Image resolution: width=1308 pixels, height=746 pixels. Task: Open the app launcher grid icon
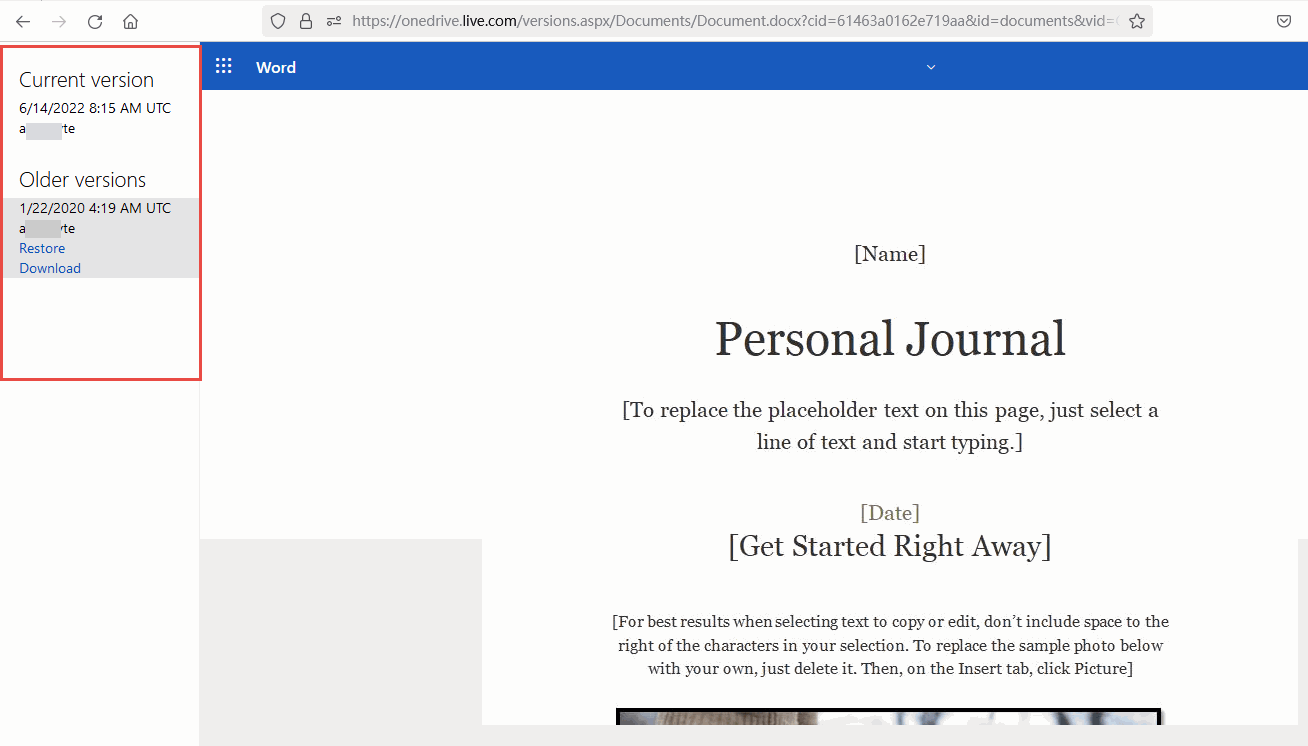coord(223,66)
